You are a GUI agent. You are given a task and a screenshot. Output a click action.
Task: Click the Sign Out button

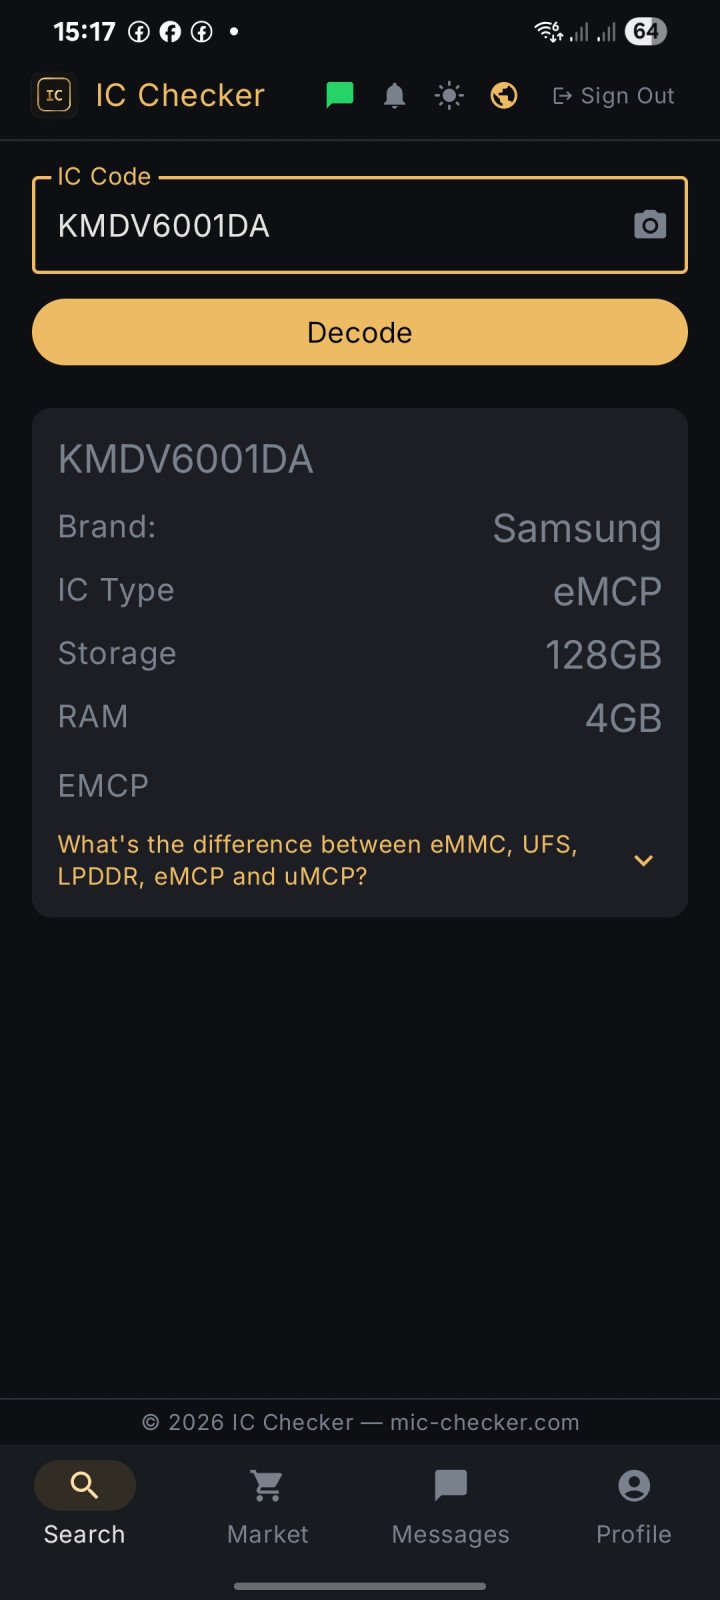point(614,96)
